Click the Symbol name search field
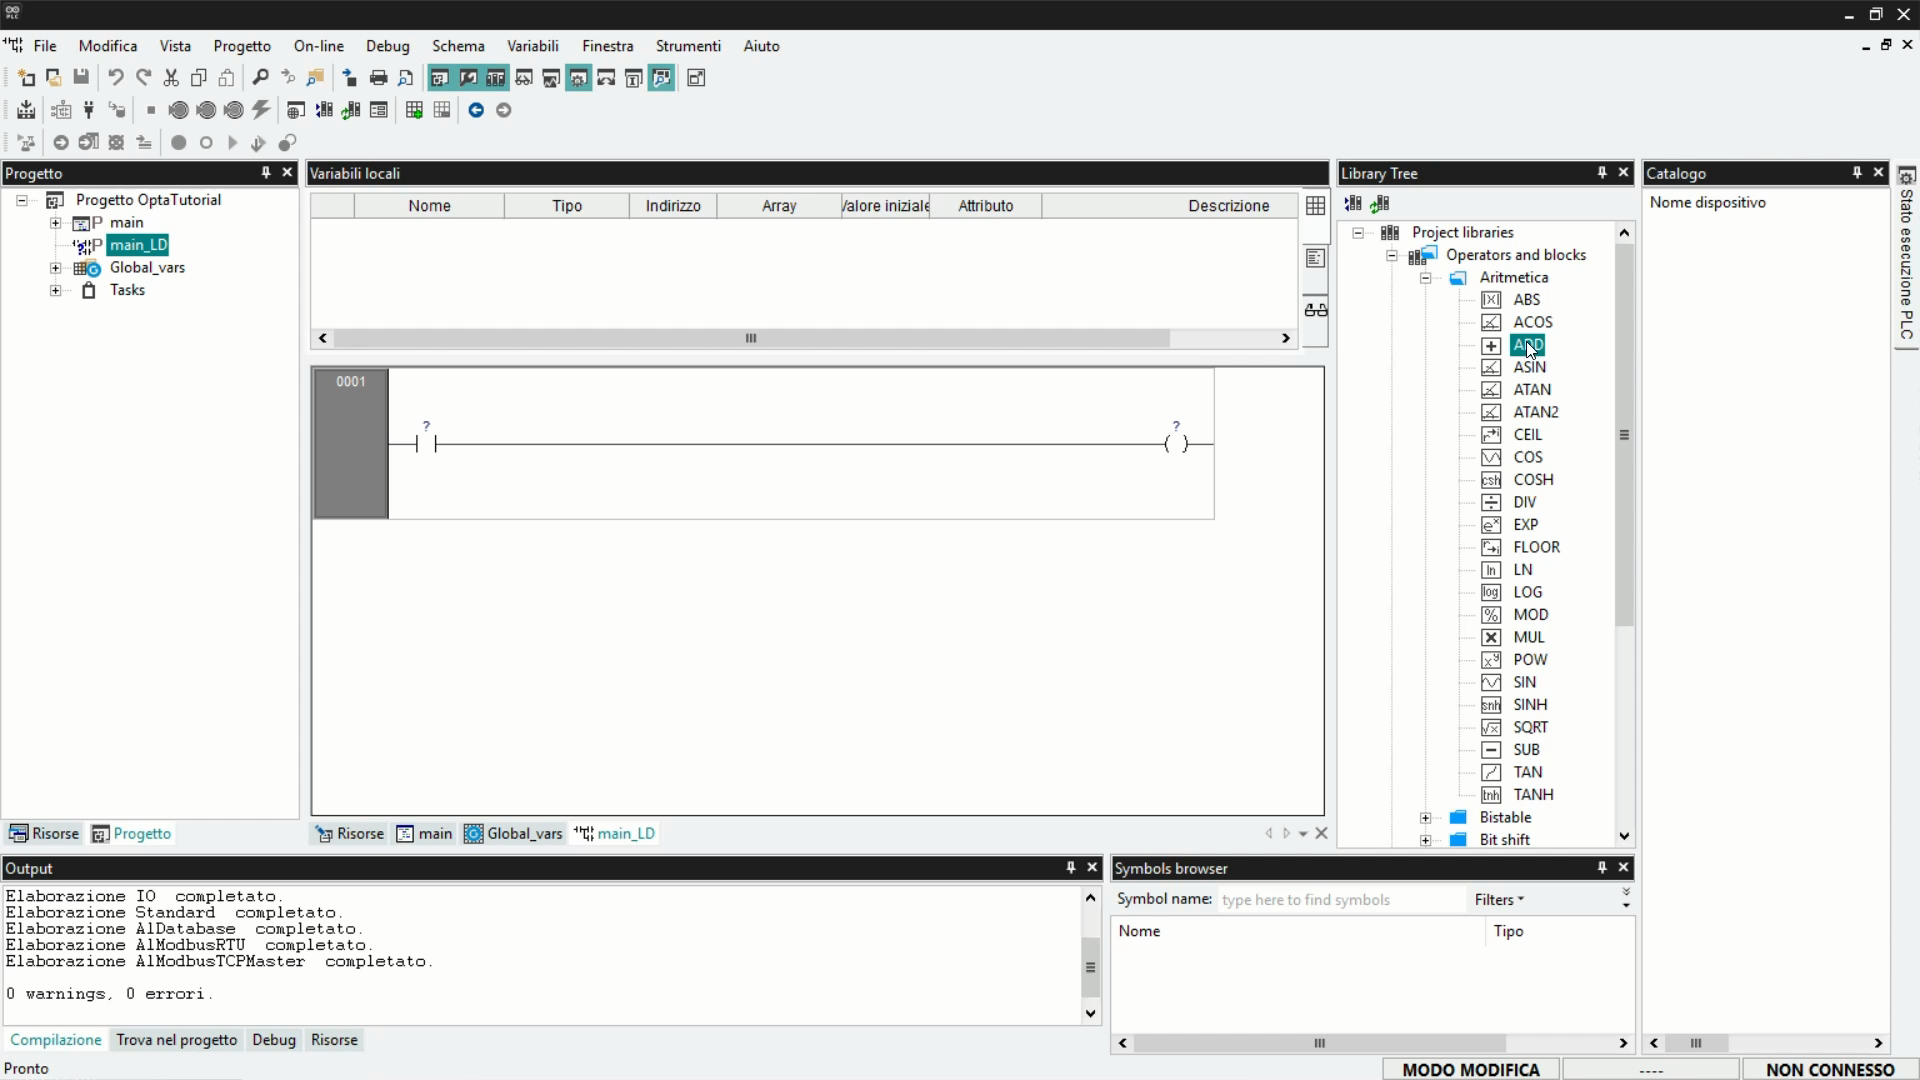The width and height of the screenshot is (1920, 1080). (x=1340, y=900)
